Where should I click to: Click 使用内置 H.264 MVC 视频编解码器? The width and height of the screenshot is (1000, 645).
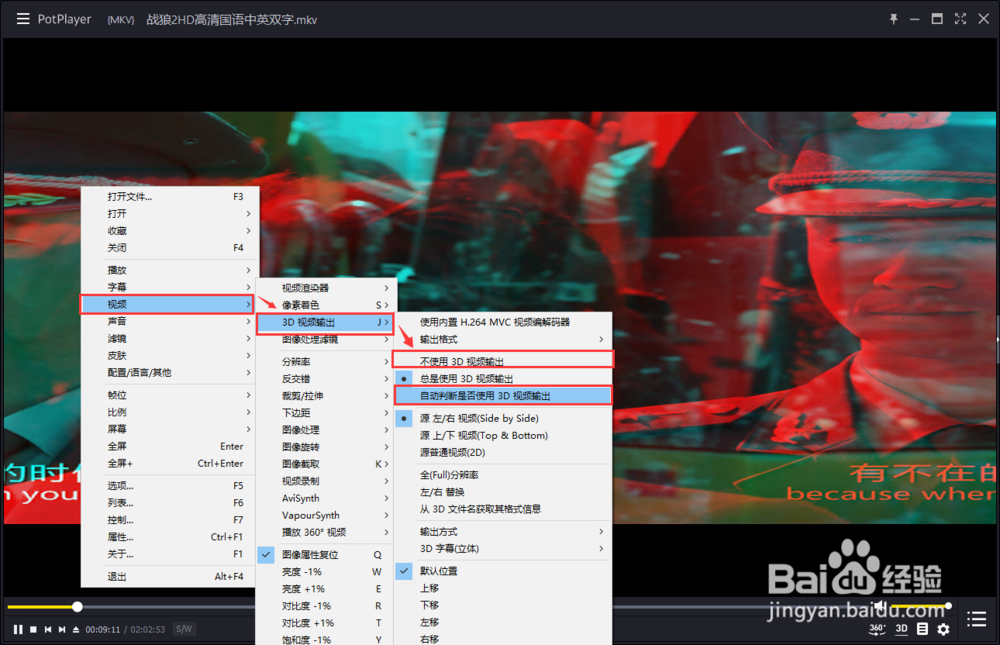pos(503,322)
